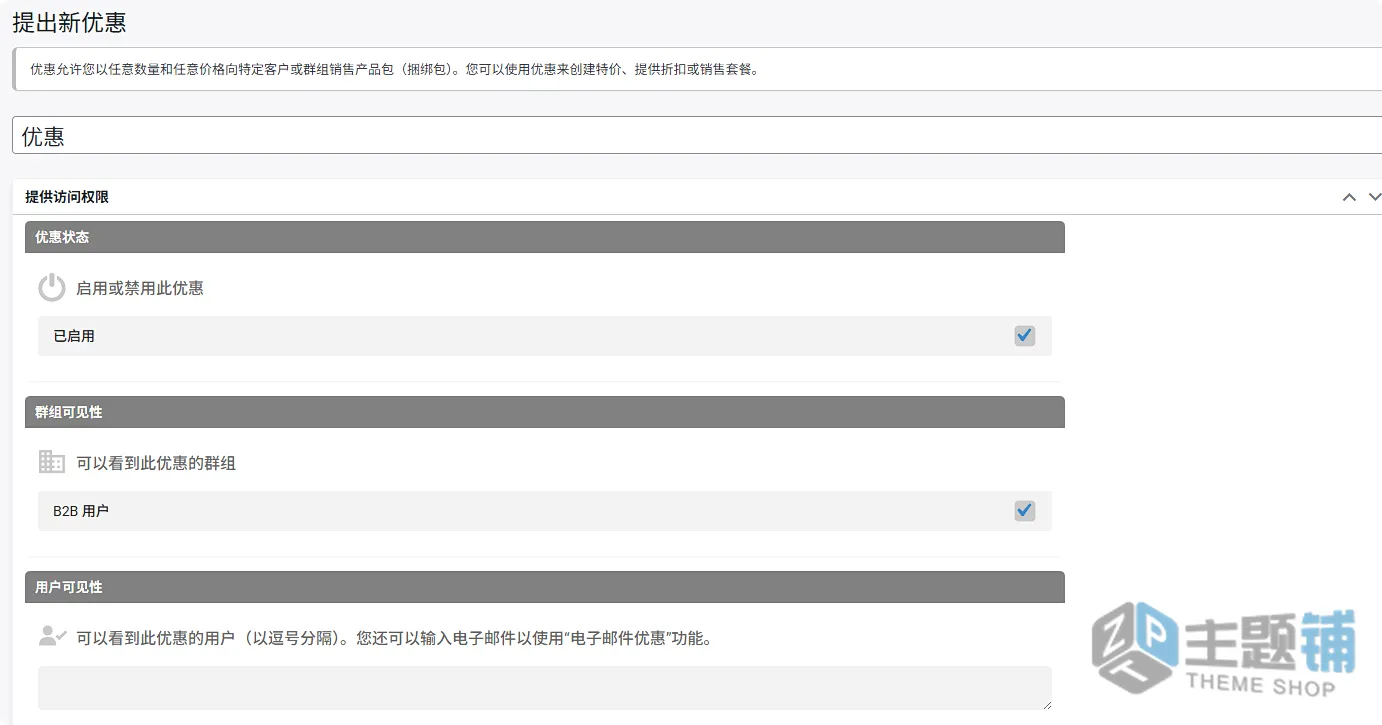Click the B2B 用户 row label
1382x725 pixels.
click(x=81, y=511)
